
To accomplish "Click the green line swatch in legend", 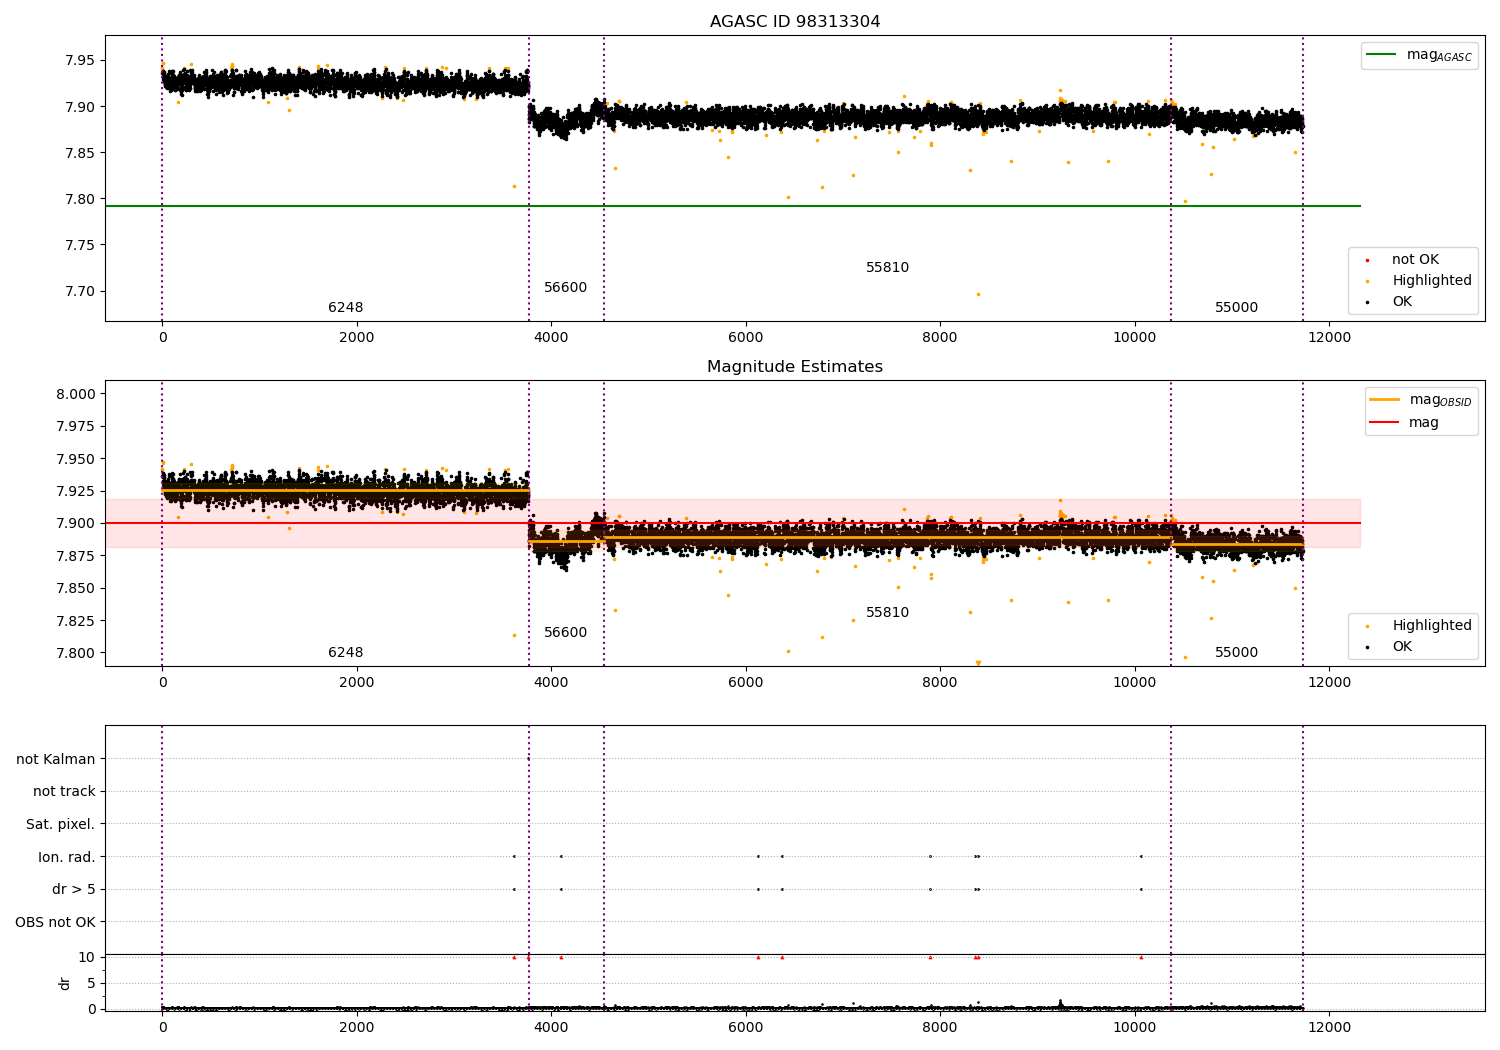I will coord(1382,55).
